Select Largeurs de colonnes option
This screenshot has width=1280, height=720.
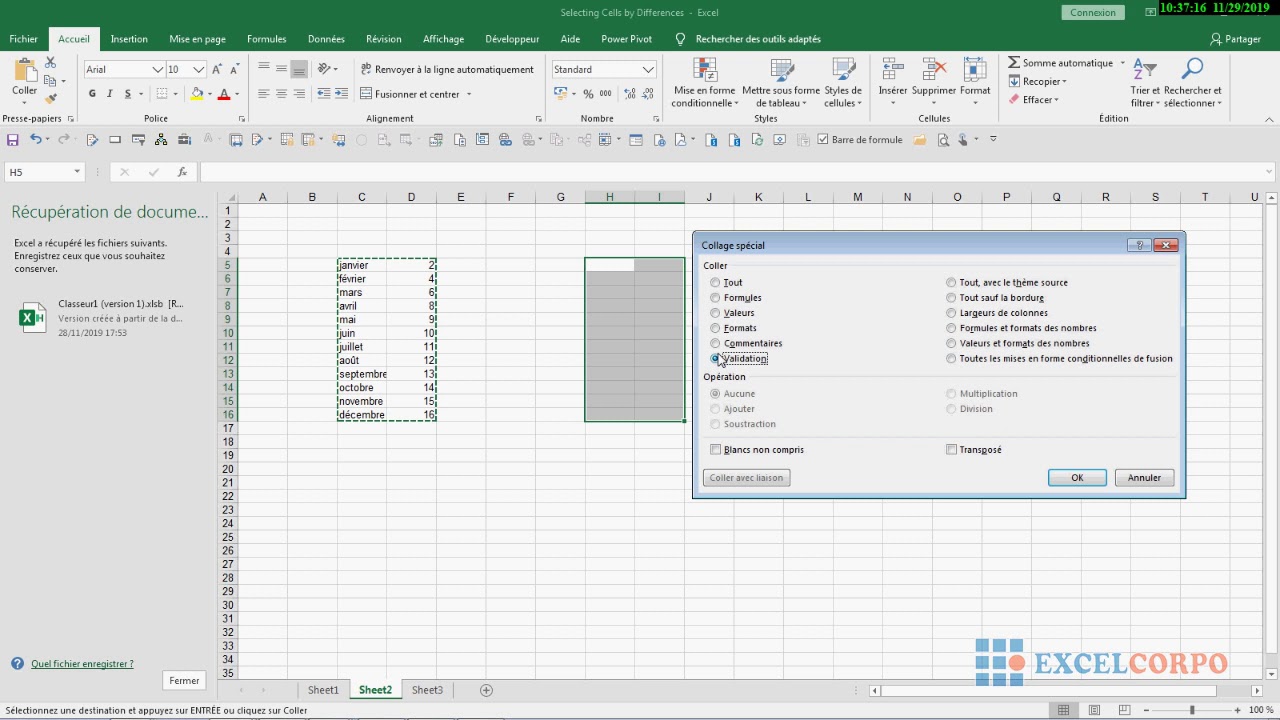click(951, 313)
